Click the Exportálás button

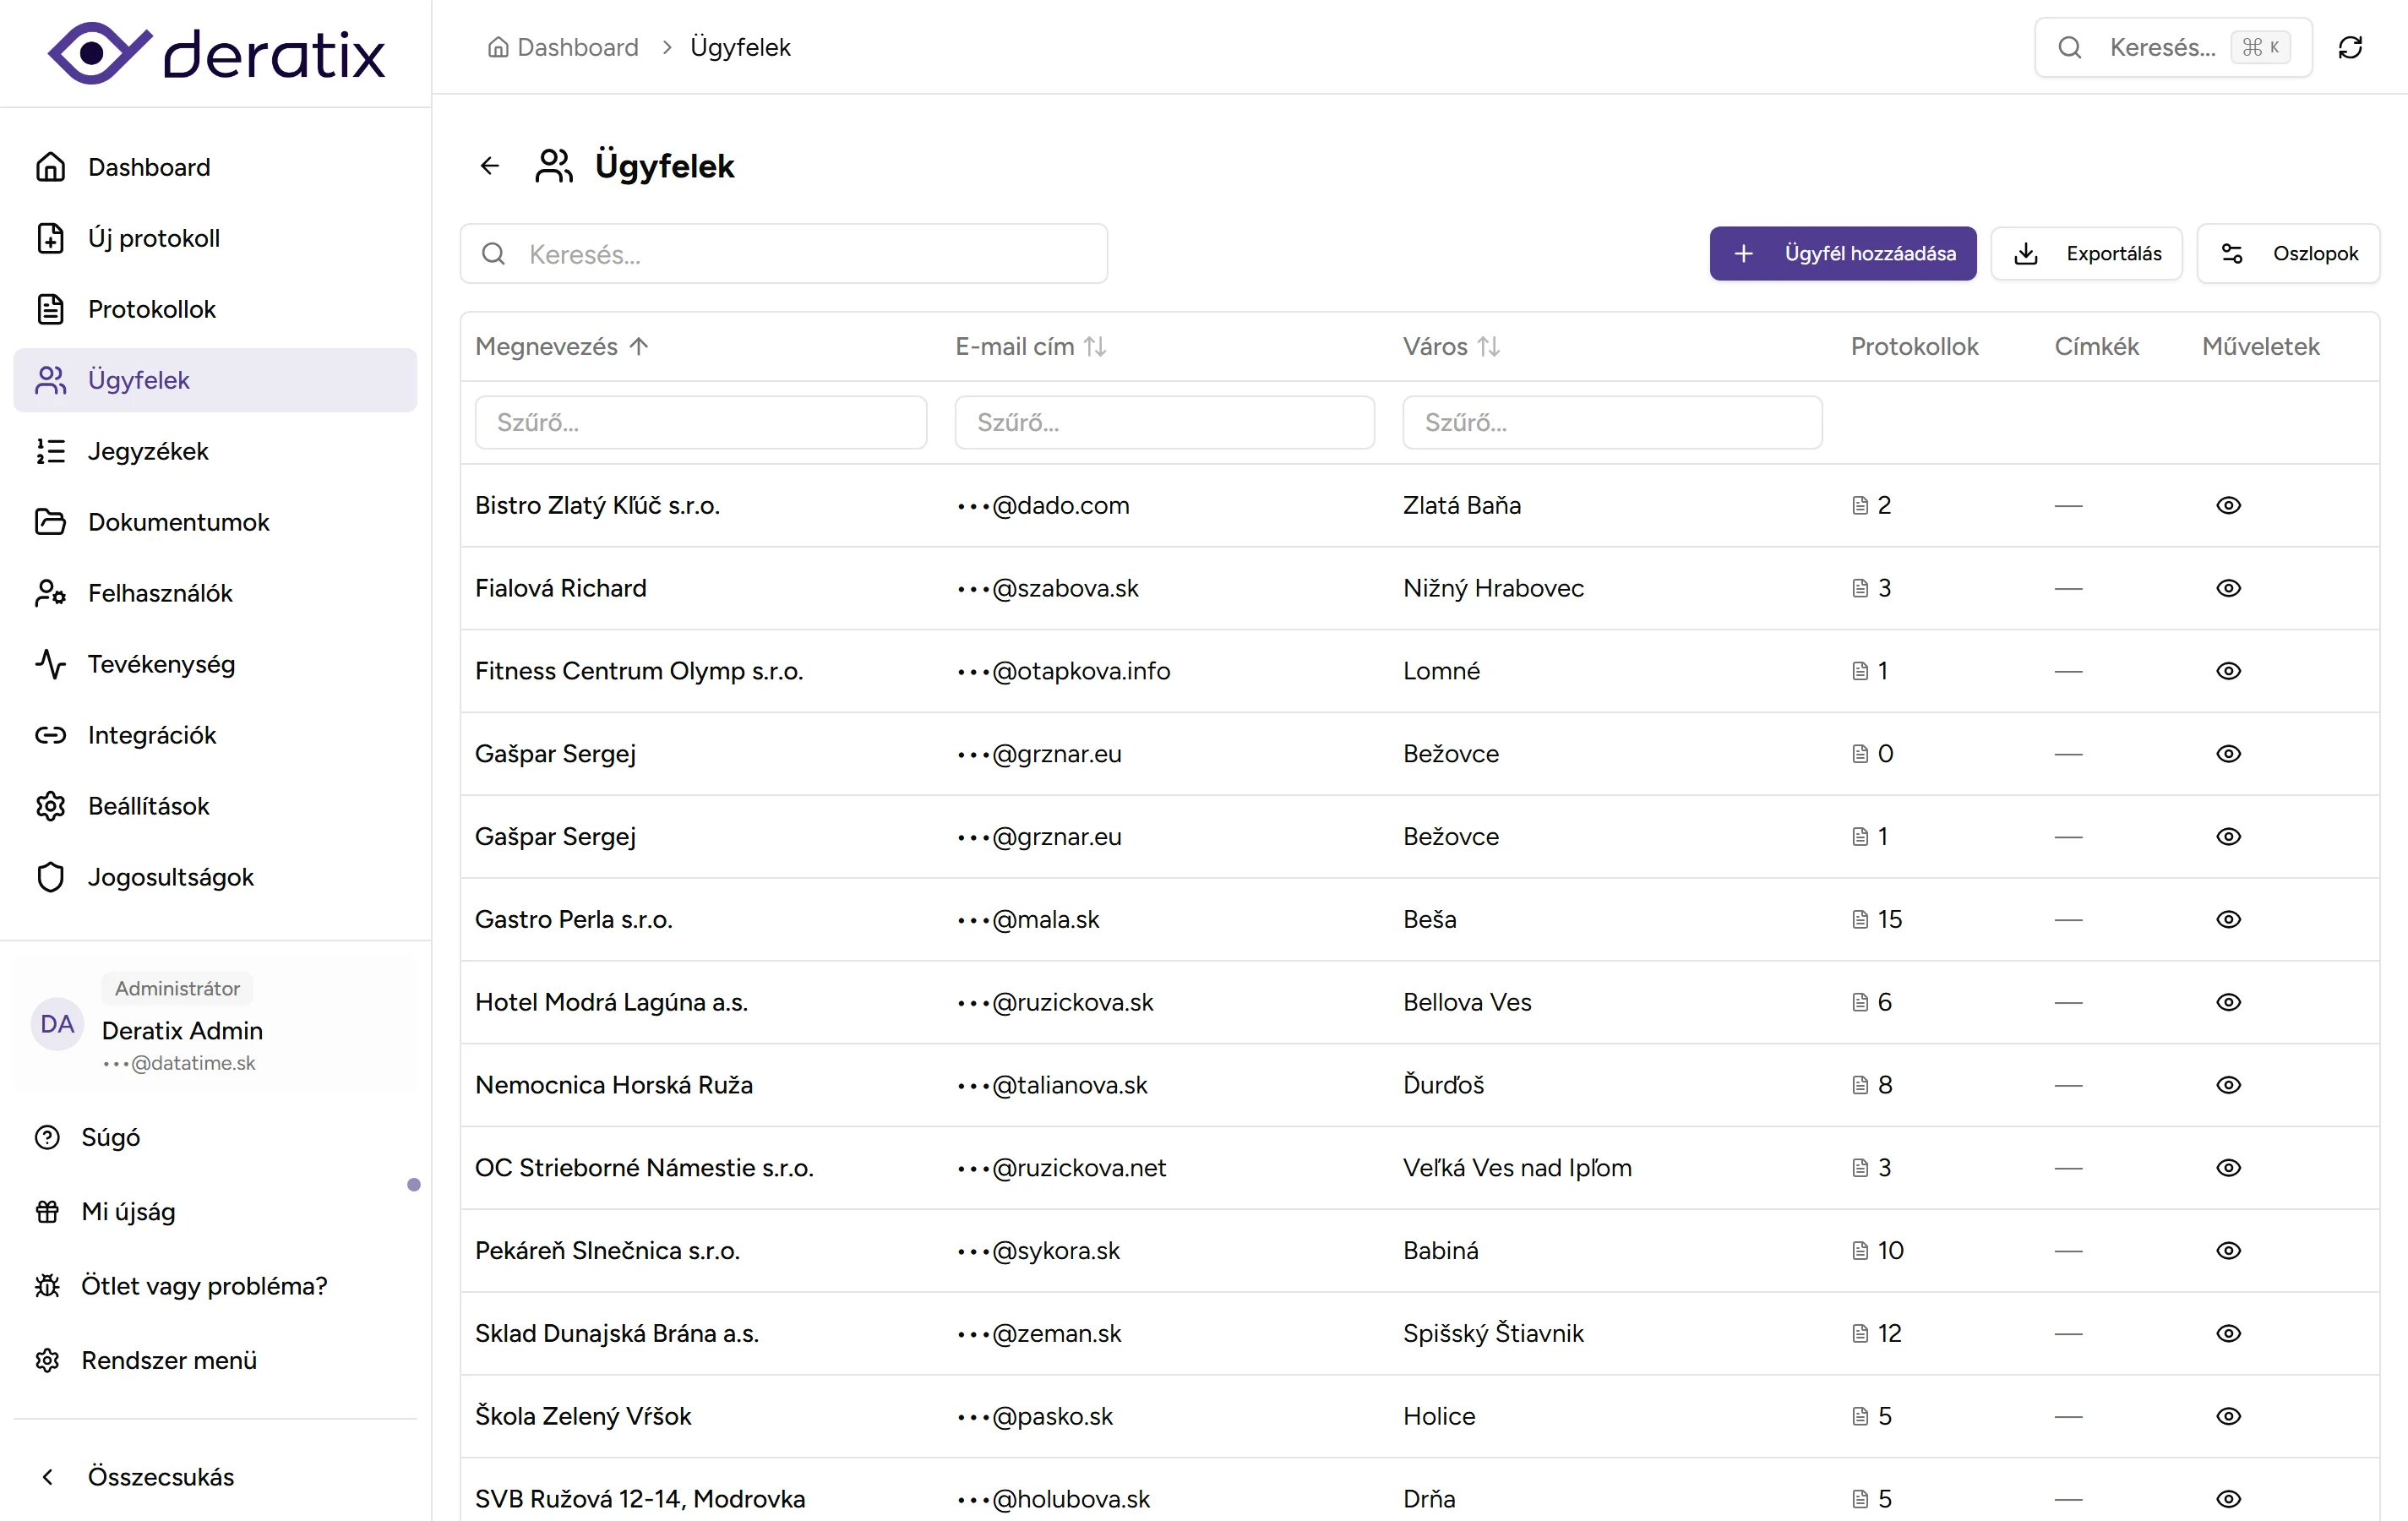click(2086, 254)
